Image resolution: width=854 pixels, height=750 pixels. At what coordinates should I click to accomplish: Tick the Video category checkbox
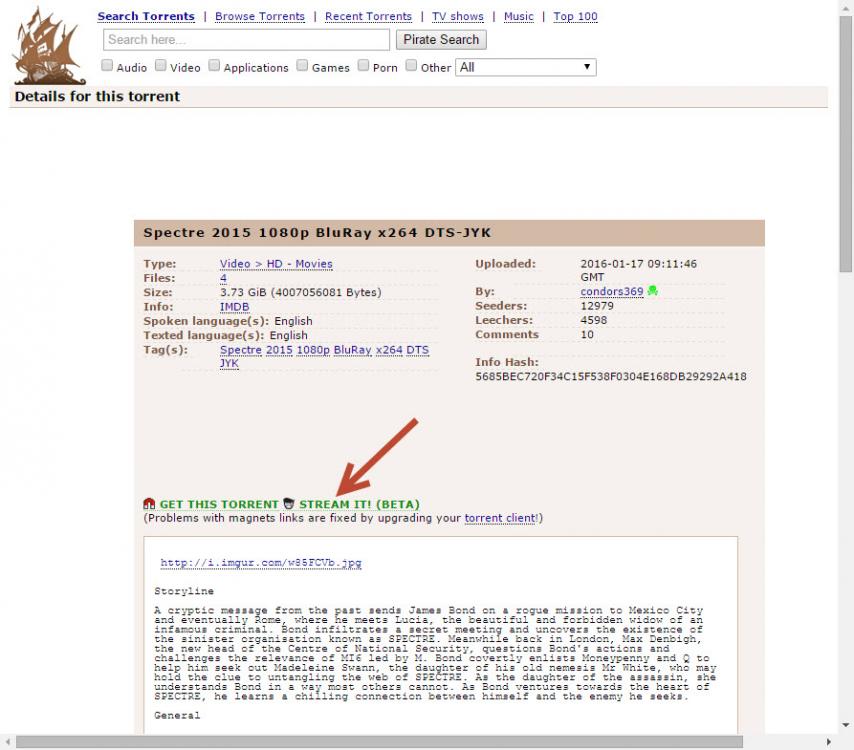pyautogui.click(x=161, y=67)
